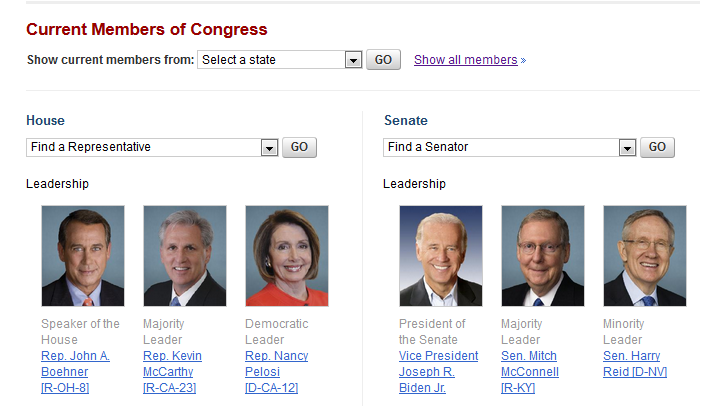Screen dimensions: 728x406
Task: Open Rep. John A. Boehner link
Action: coord(75,372)
